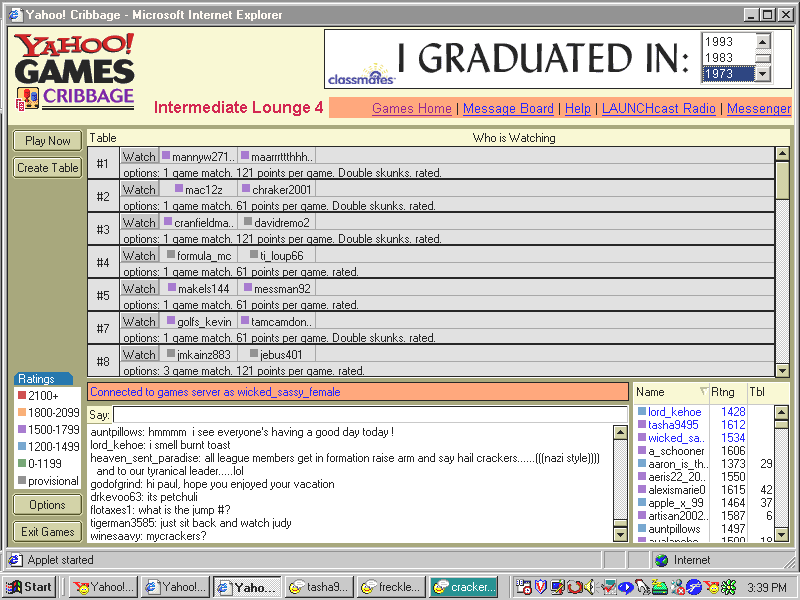The height and width of the screenshot is (600, 800).
Task: Click the hand pointer tray icon
Action: tap(642, 587)
